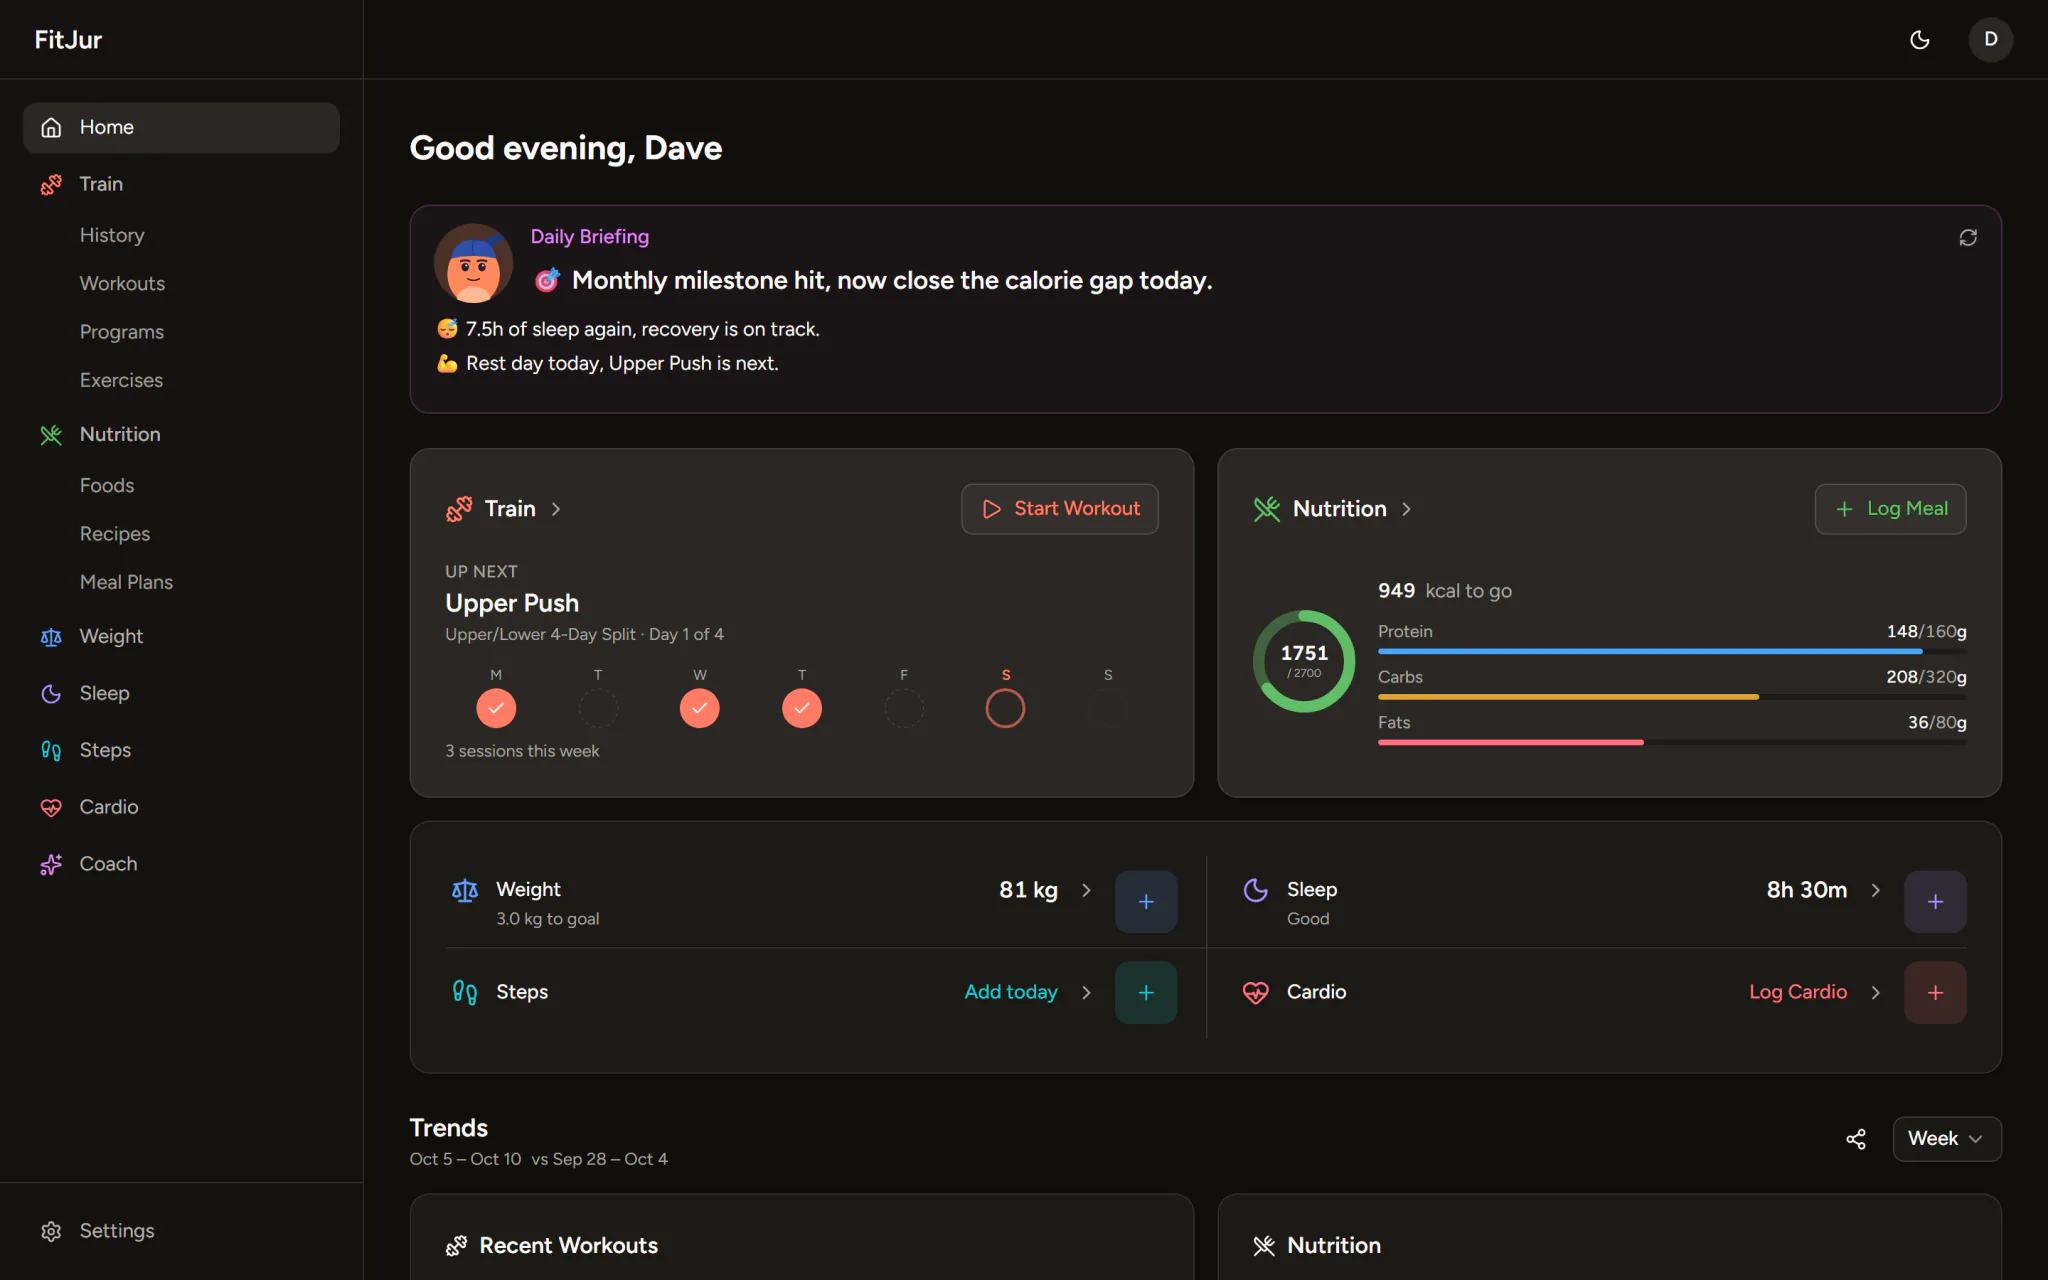Add cardio with the red plus button
This screenshot has width=2048, height=1280.
point(1934,992)
